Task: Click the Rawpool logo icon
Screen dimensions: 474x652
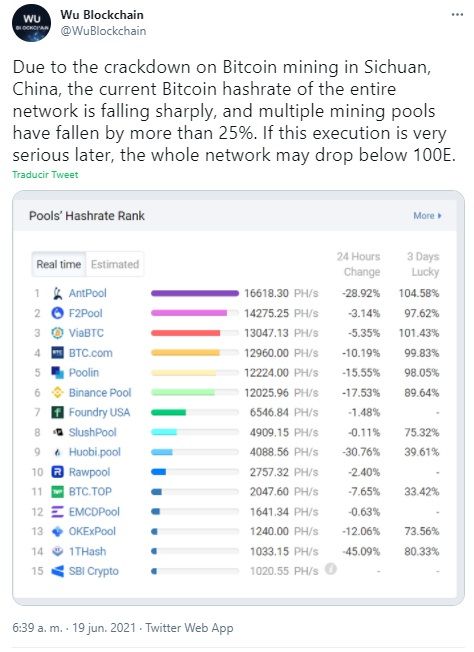Action: pos(57,472)
